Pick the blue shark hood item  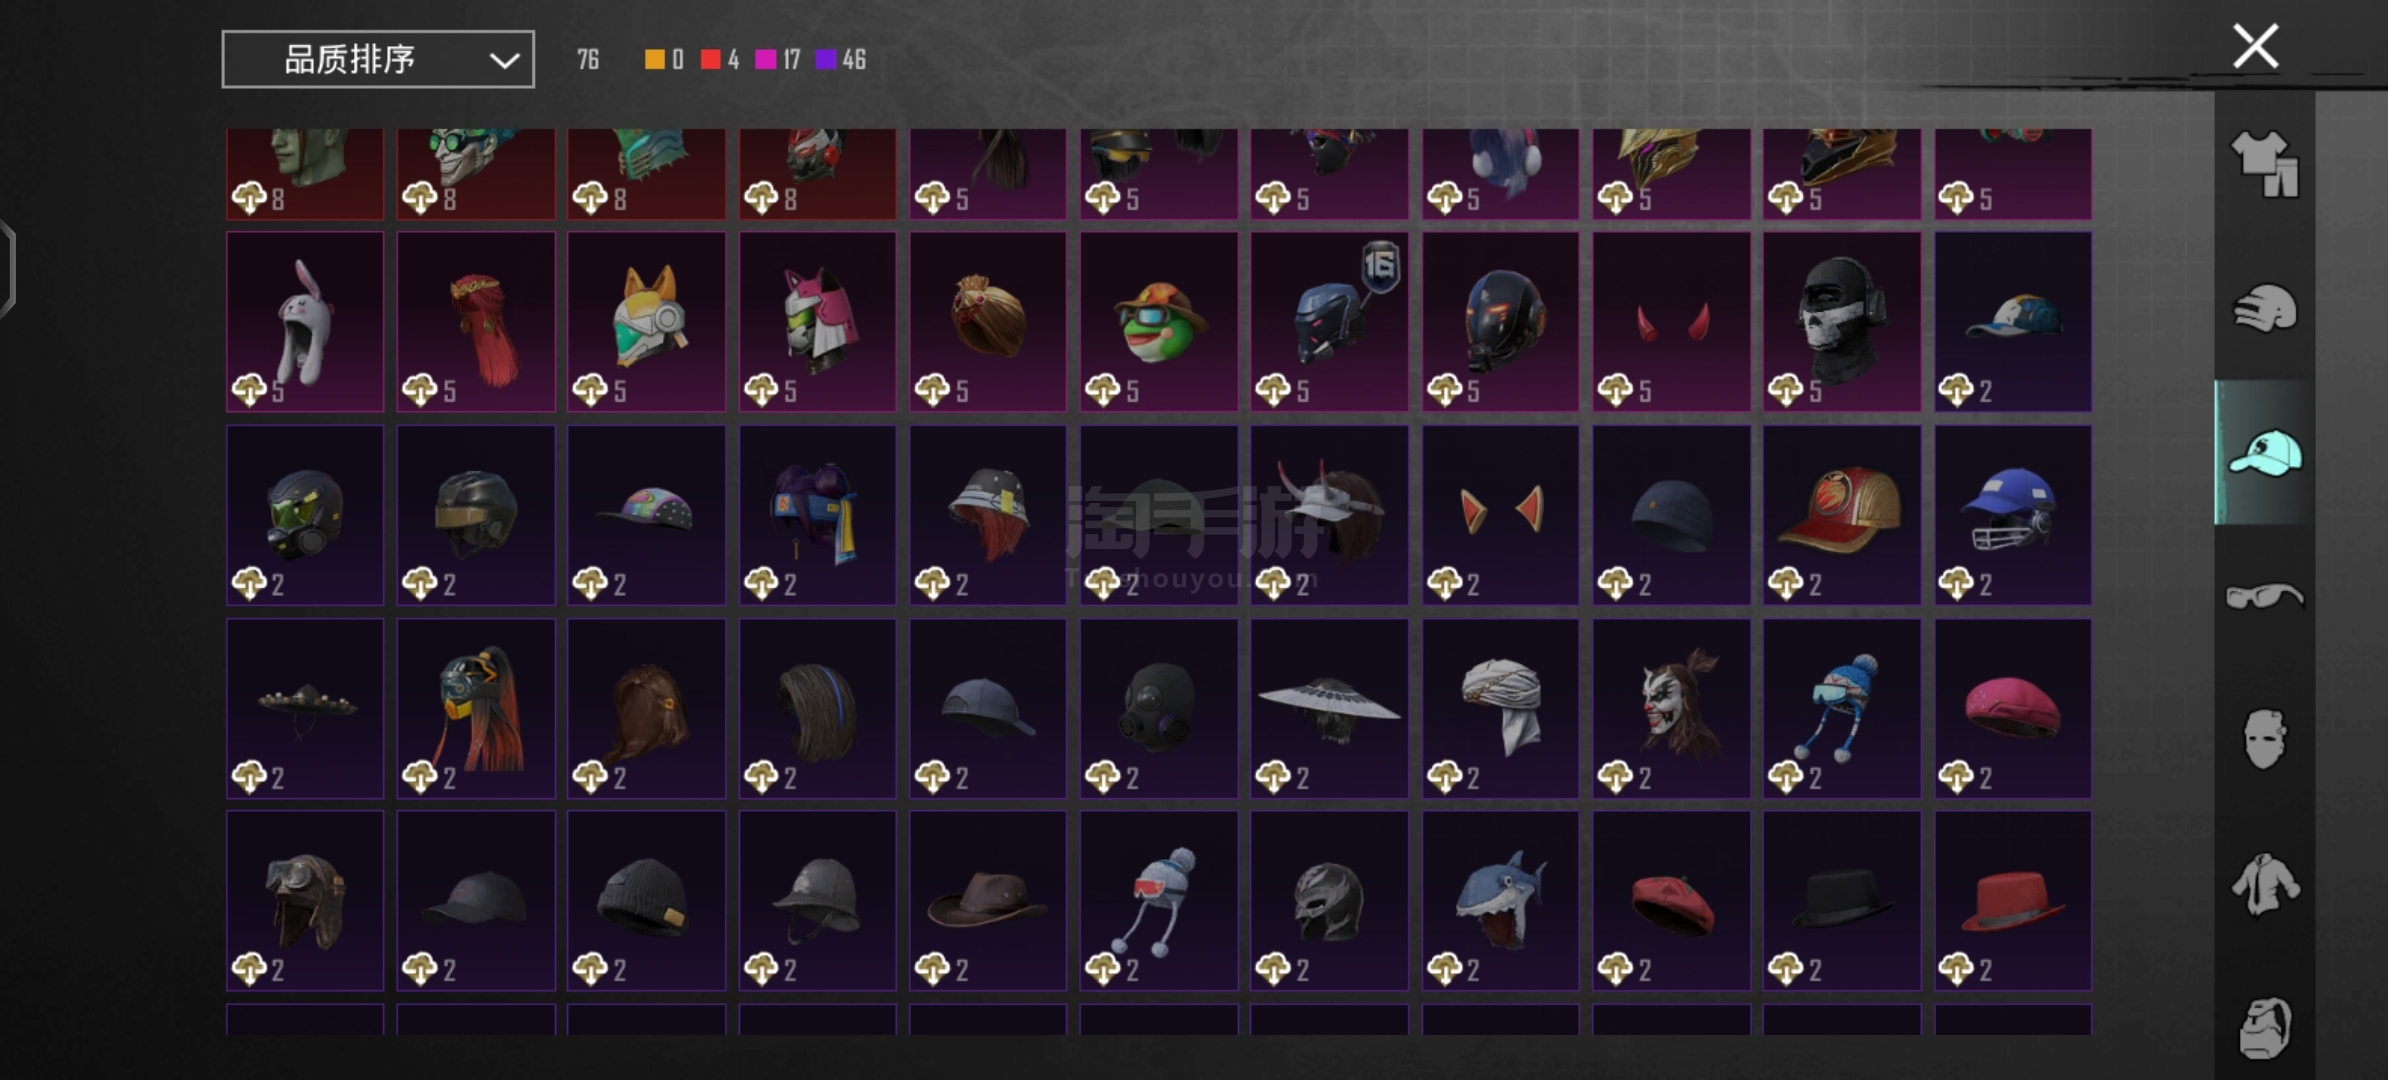click(x=1500, y=900)
